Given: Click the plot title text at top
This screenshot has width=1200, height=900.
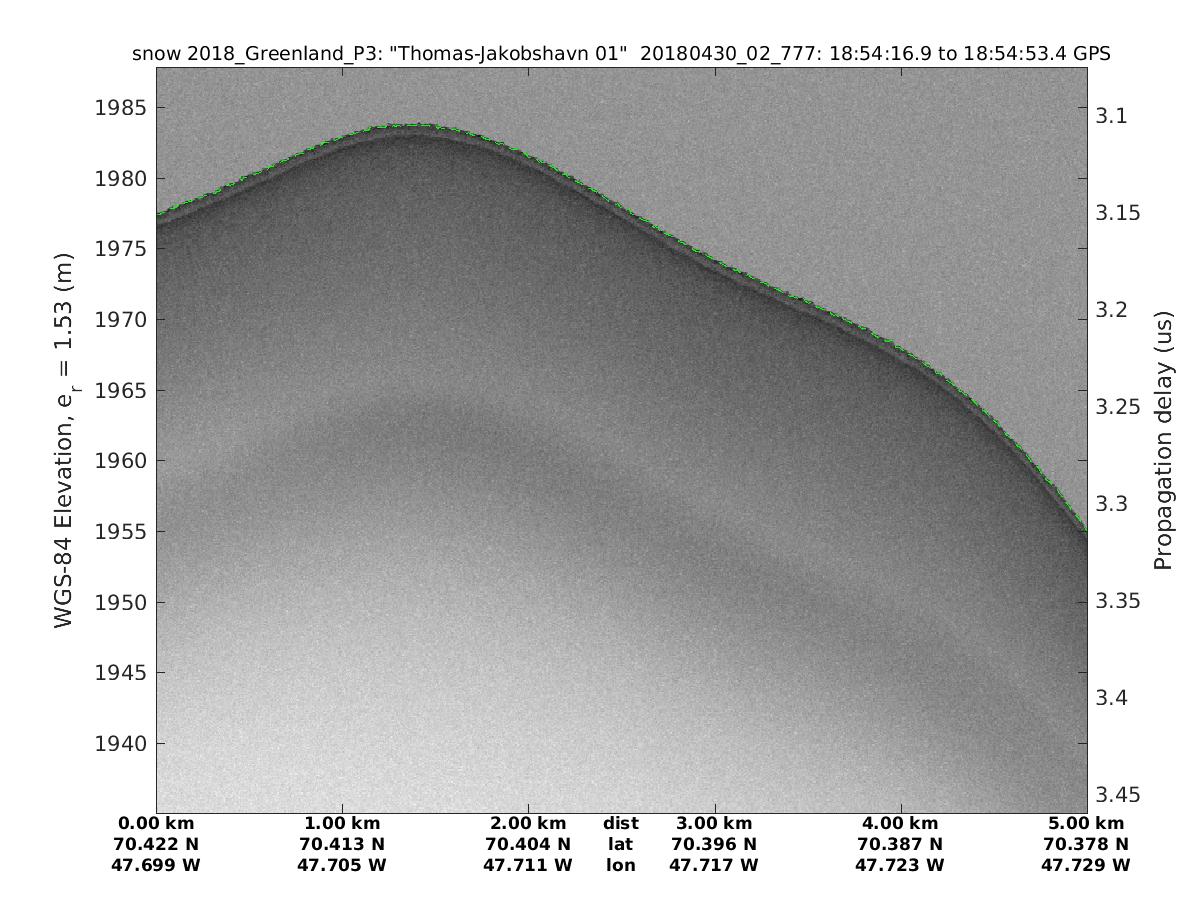Looking at the screenshot, I should pos(621,54).
